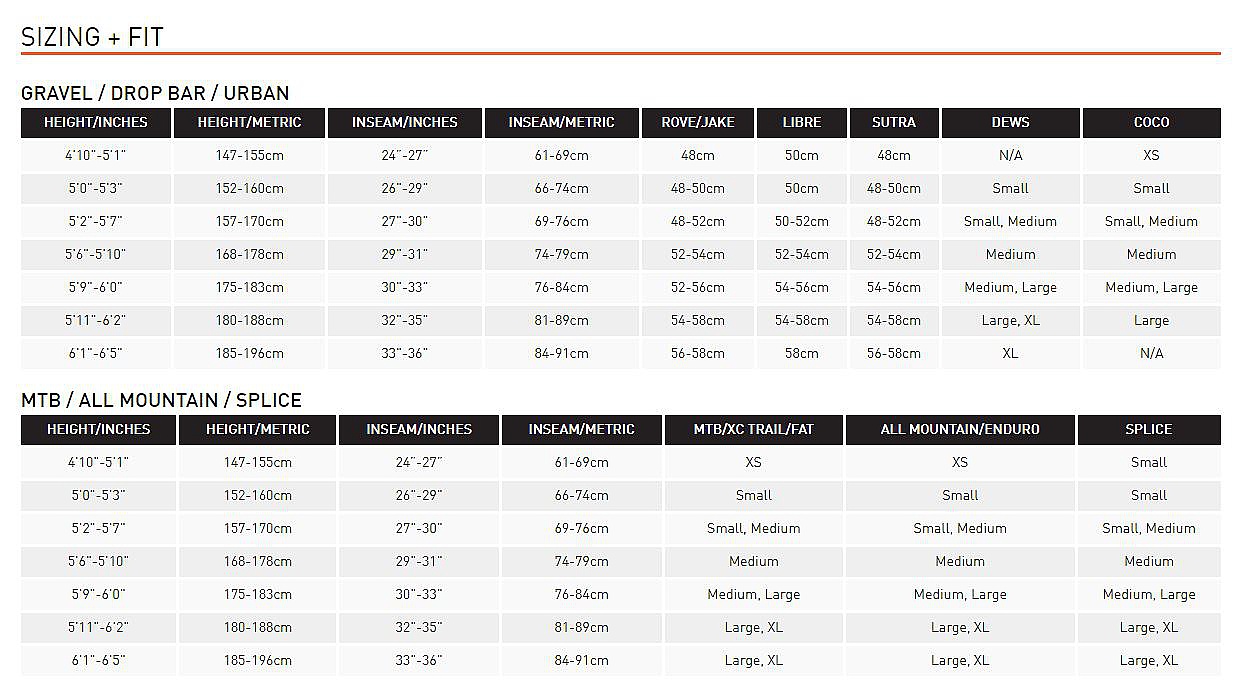This screenshot has width=1235, height=695.
Task: Click the XL-only cell in the DEWS column
Action: [x=1010, y=353]
